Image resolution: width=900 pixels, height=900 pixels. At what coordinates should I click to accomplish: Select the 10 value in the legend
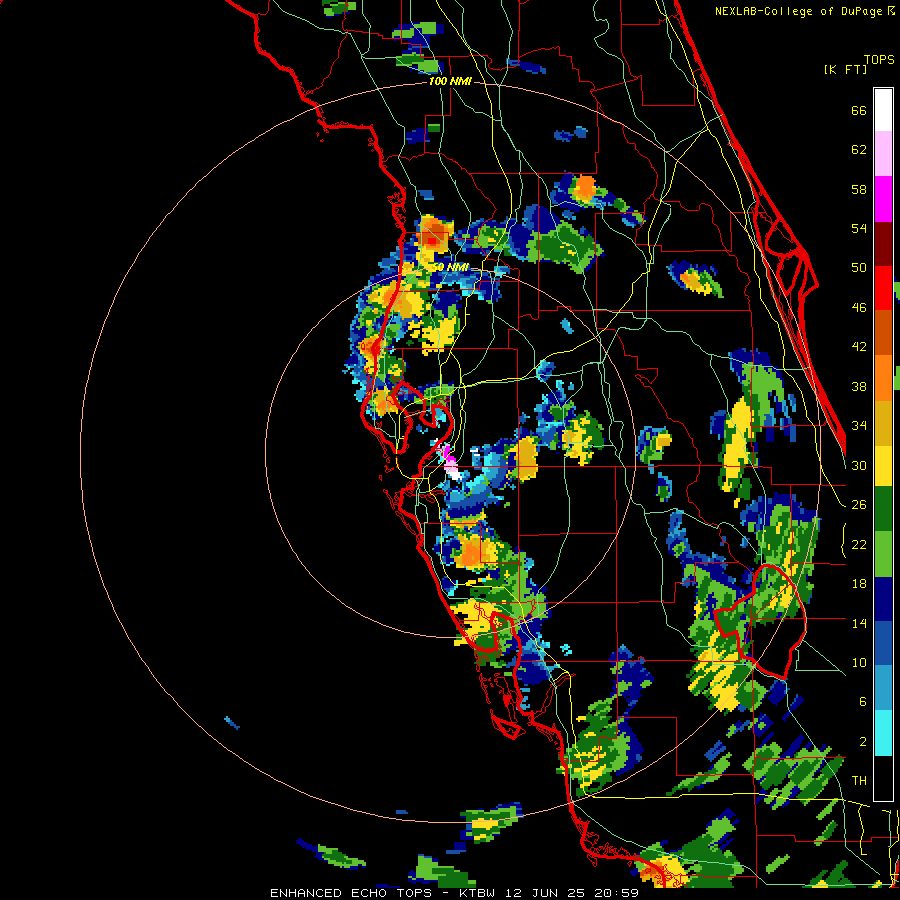[859, 662]
